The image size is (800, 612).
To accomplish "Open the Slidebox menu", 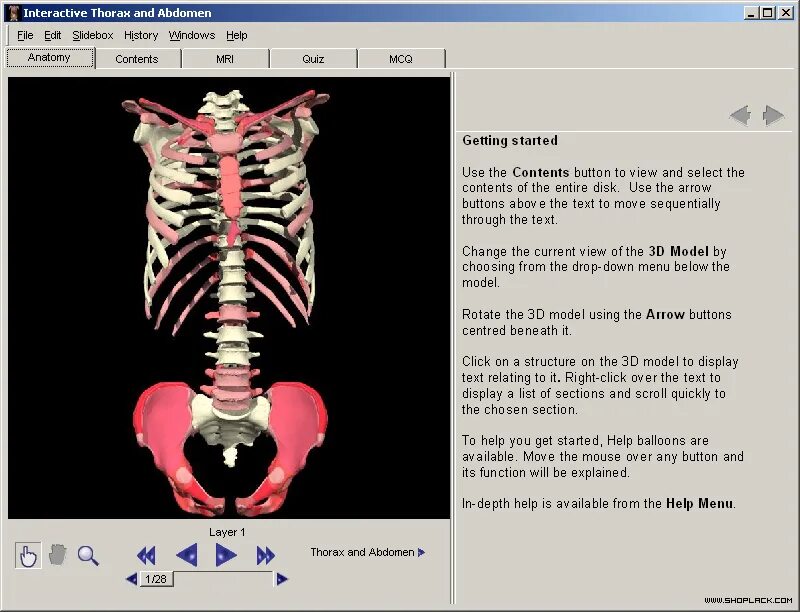I will [92, 35].
